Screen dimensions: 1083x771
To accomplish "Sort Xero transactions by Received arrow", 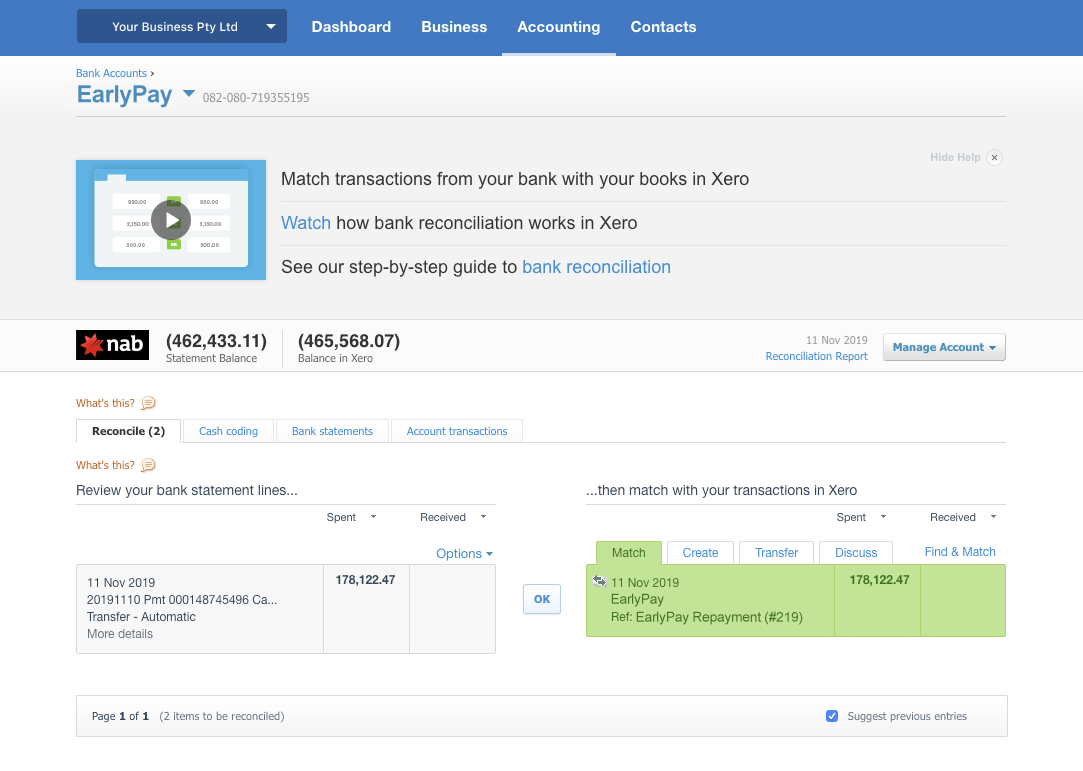I will pyautogui.click(x=993, y=517).
